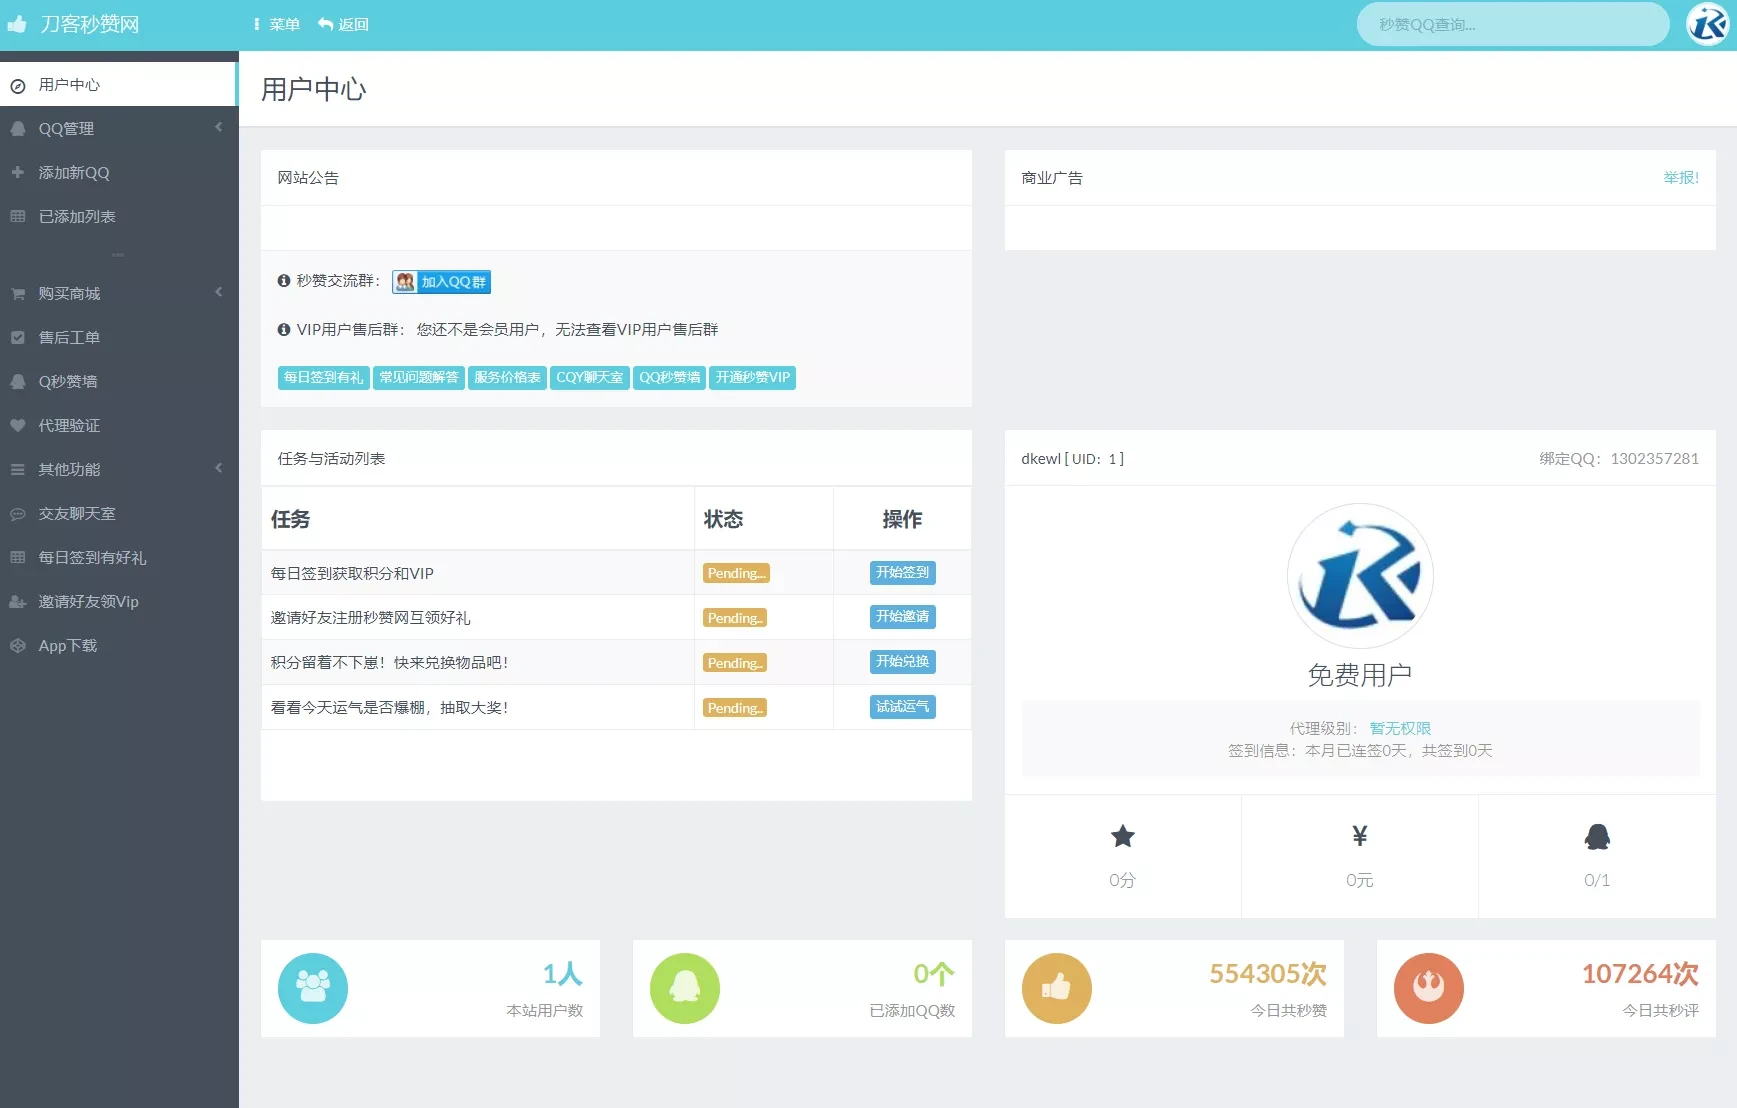The height and width of the screenshot is (1108, 1737).
Task: Click the QQ penguin count icon
Action: [1597, 836]
